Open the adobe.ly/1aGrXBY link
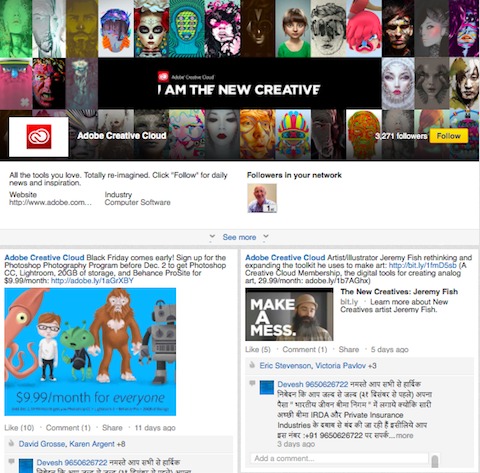This screenshot has height=473, width=480. [92, 281]
